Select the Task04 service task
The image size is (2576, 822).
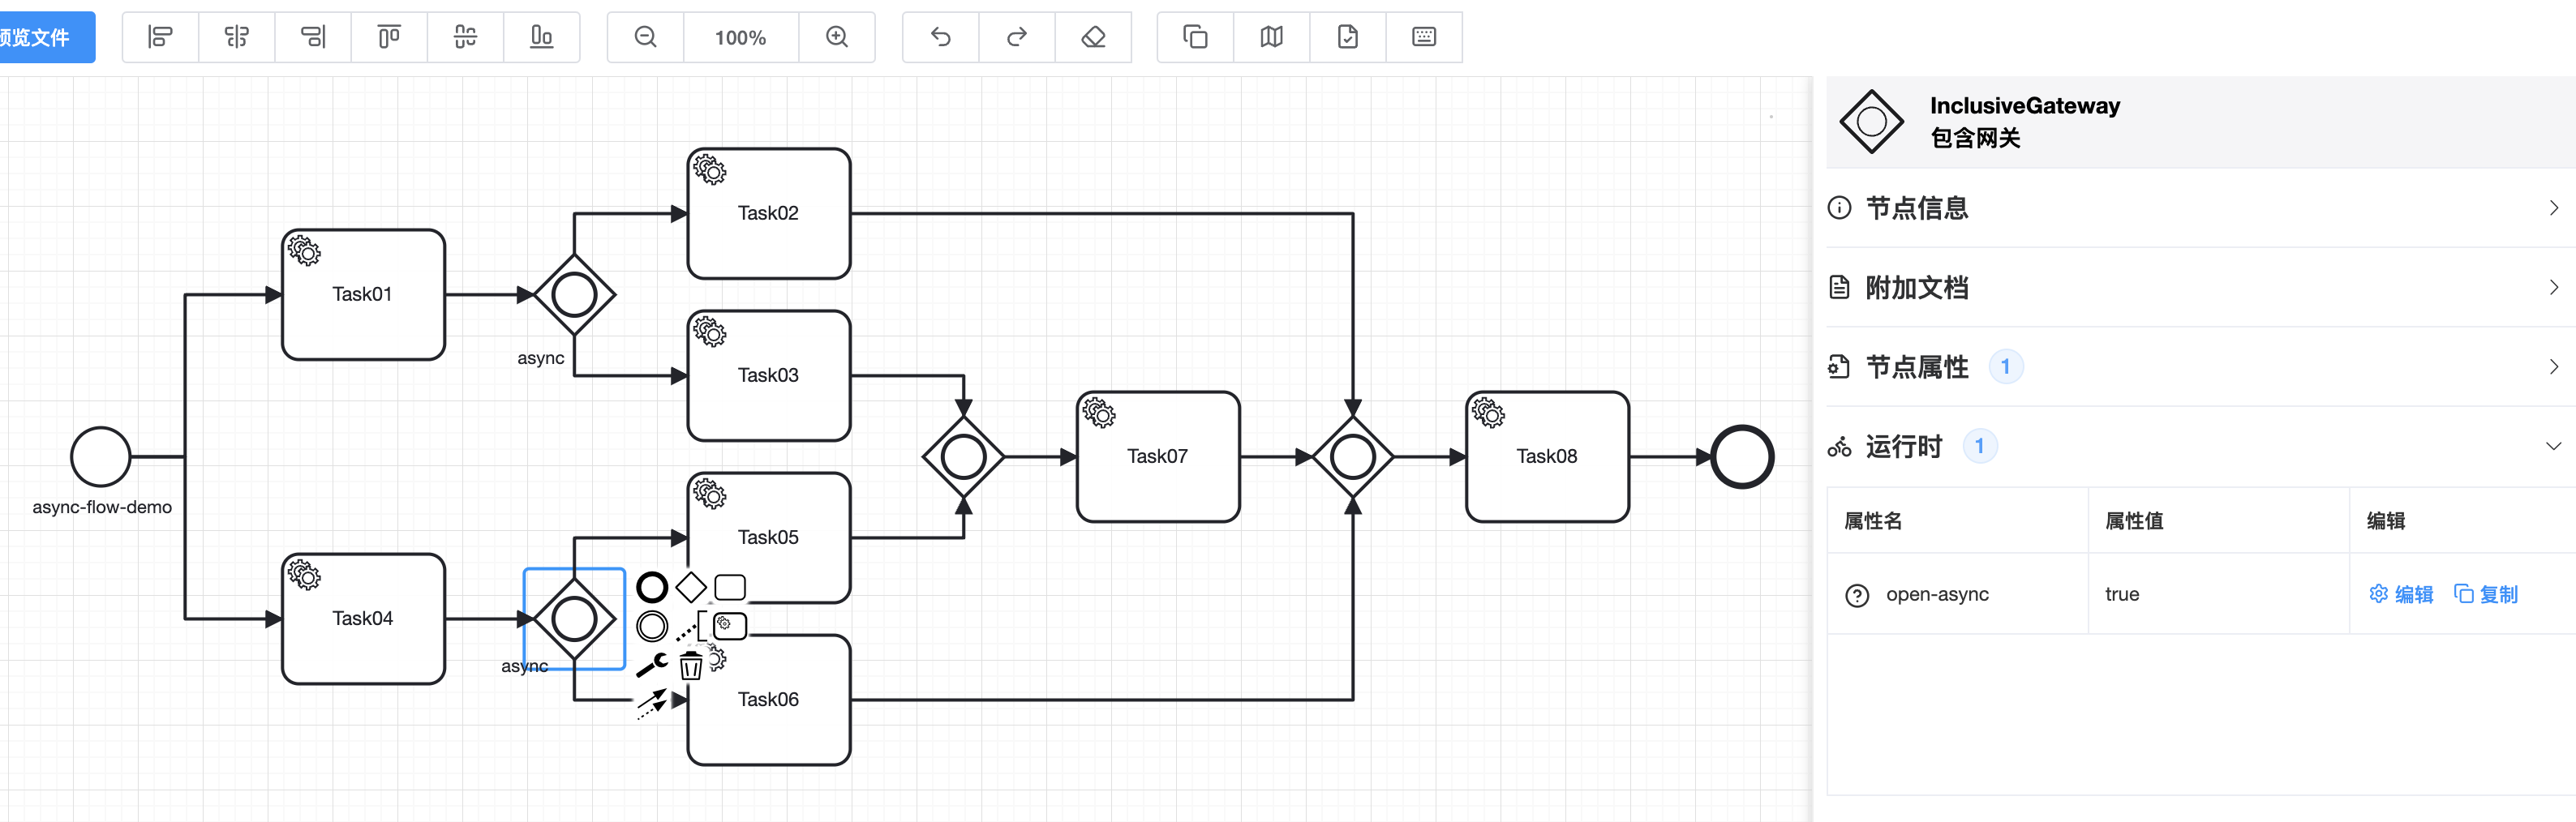(x=364, y=619)
